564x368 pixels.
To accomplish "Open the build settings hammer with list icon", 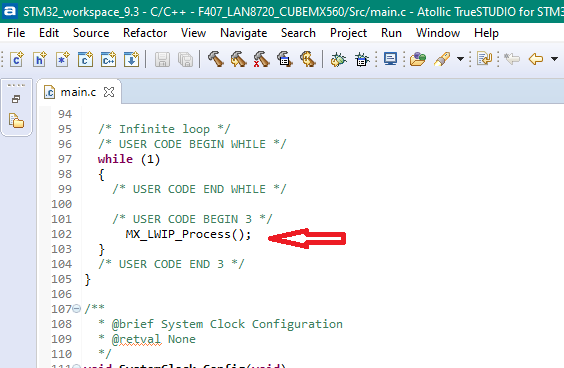I will click(x=285, y=59).
